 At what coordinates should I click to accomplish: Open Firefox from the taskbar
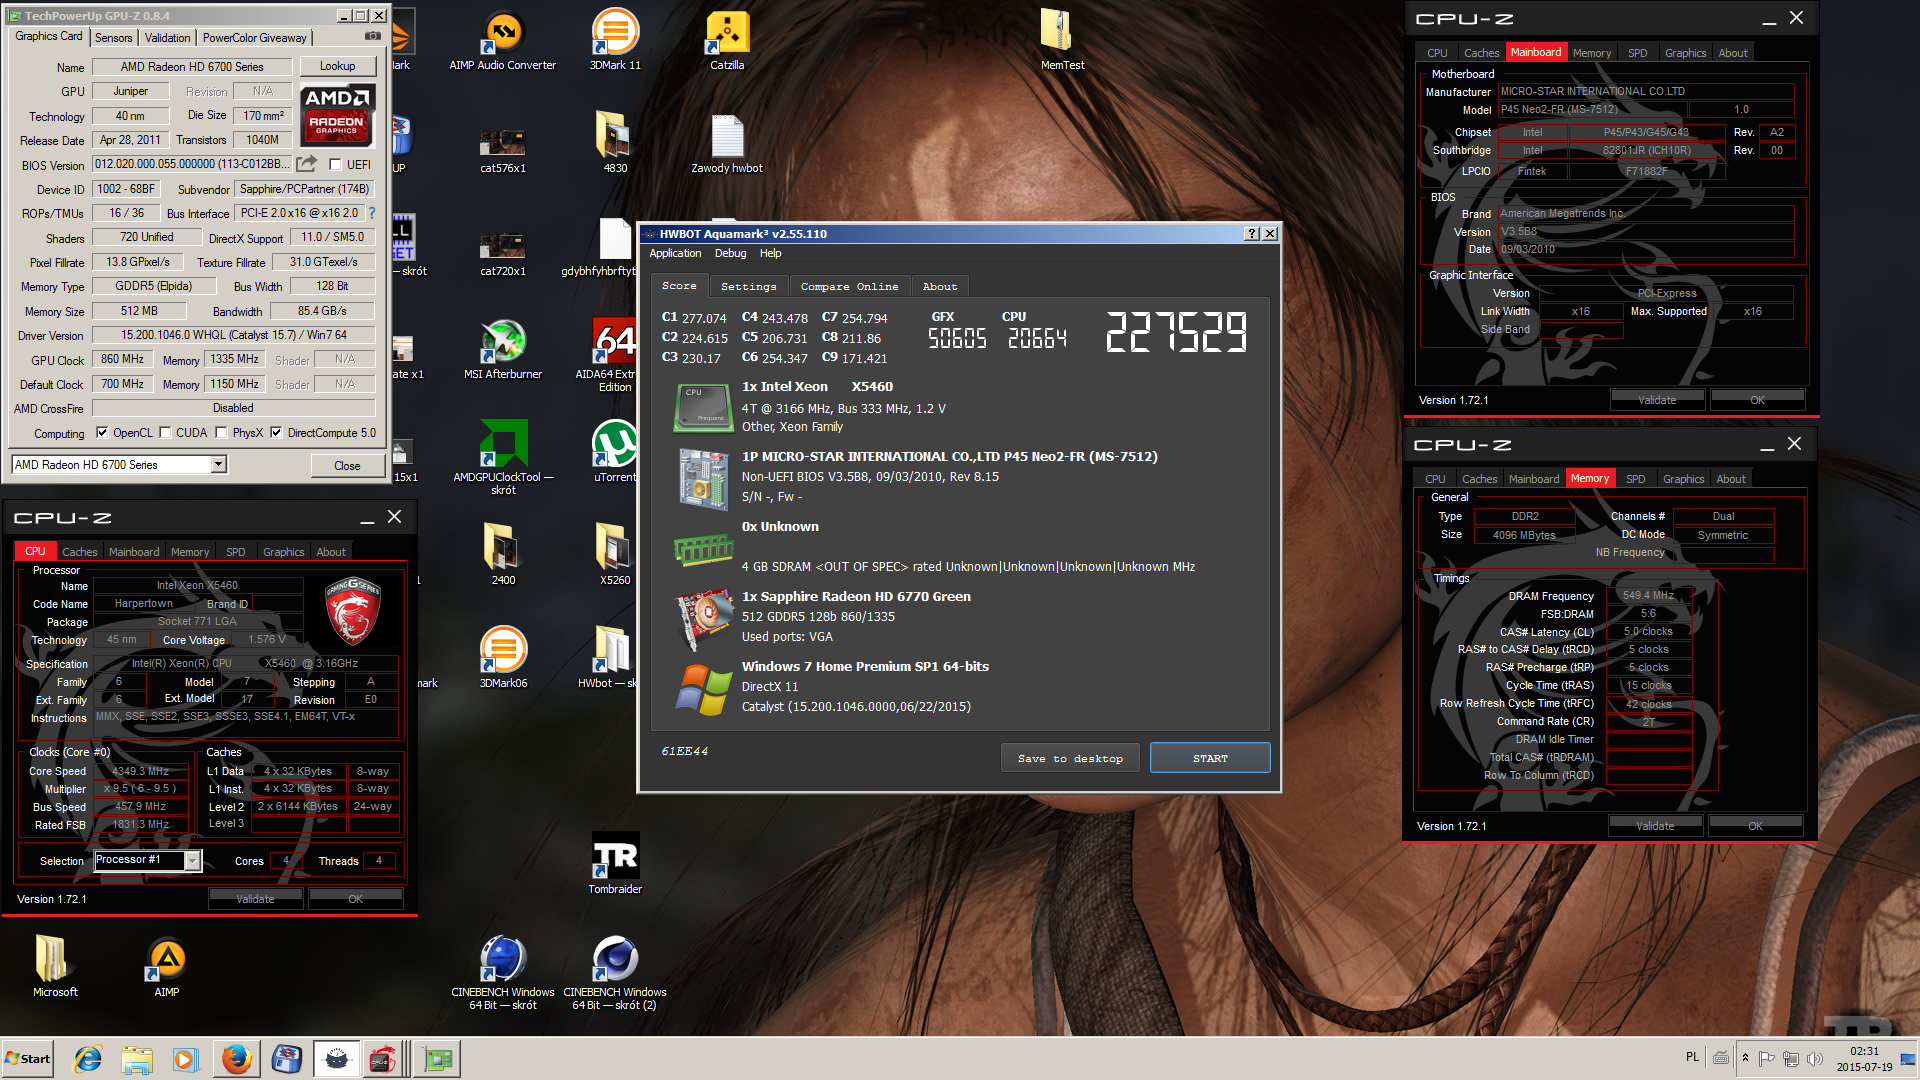click(x=237, y=1059)
